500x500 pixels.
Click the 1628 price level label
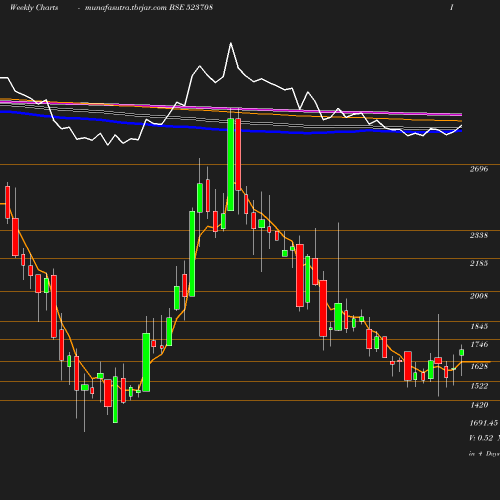[479, 366]
